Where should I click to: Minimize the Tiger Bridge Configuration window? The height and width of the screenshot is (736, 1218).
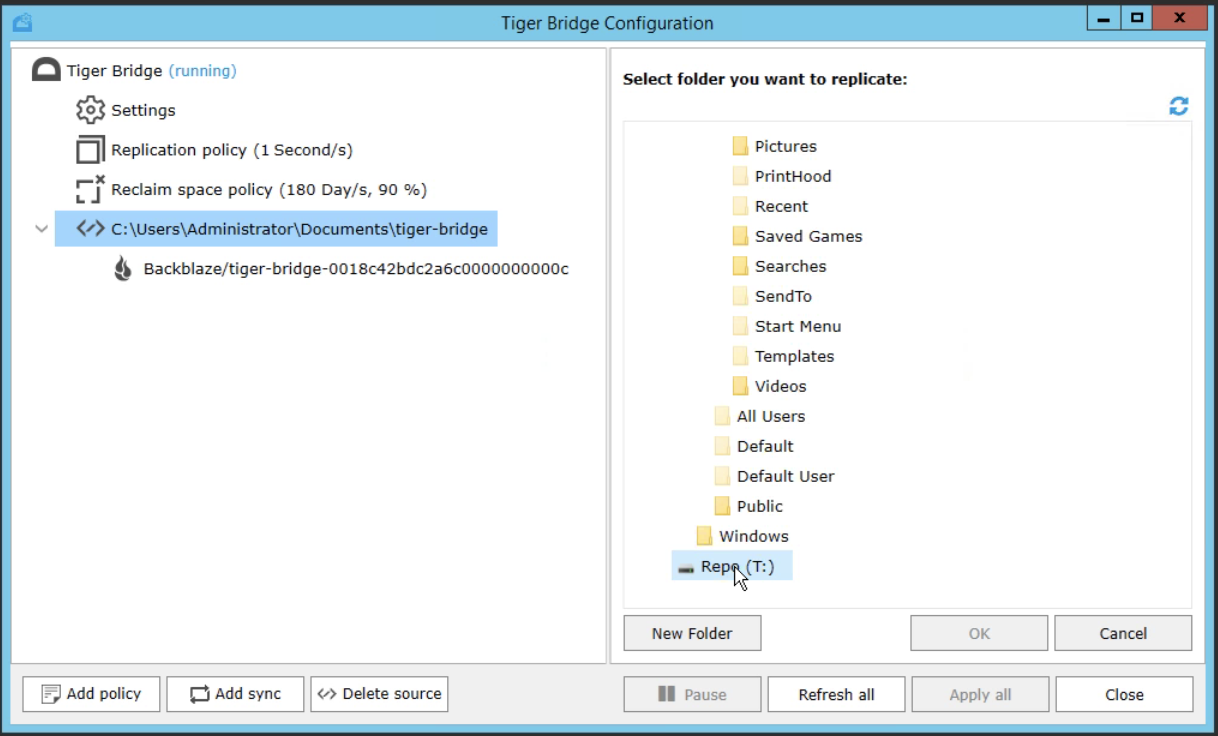pyautogui.click(x=1104, y=18)
